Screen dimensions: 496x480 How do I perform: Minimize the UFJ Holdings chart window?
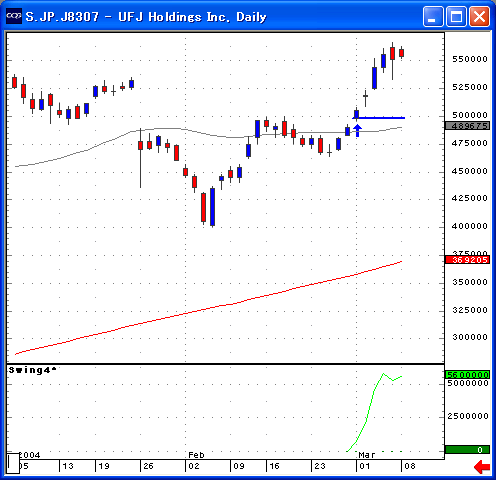433,16
